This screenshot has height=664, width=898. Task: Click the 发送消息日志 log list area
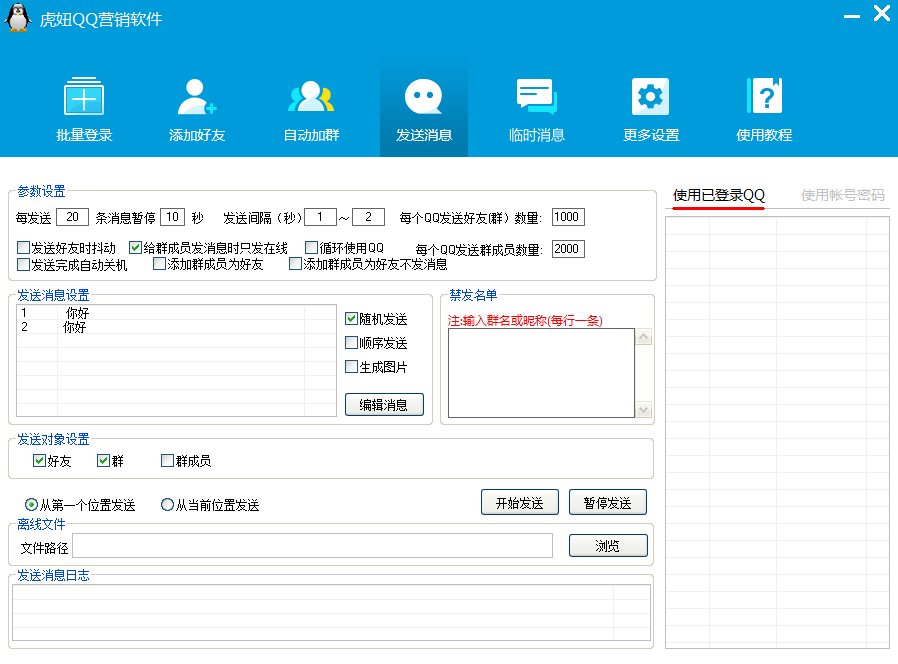331,612
